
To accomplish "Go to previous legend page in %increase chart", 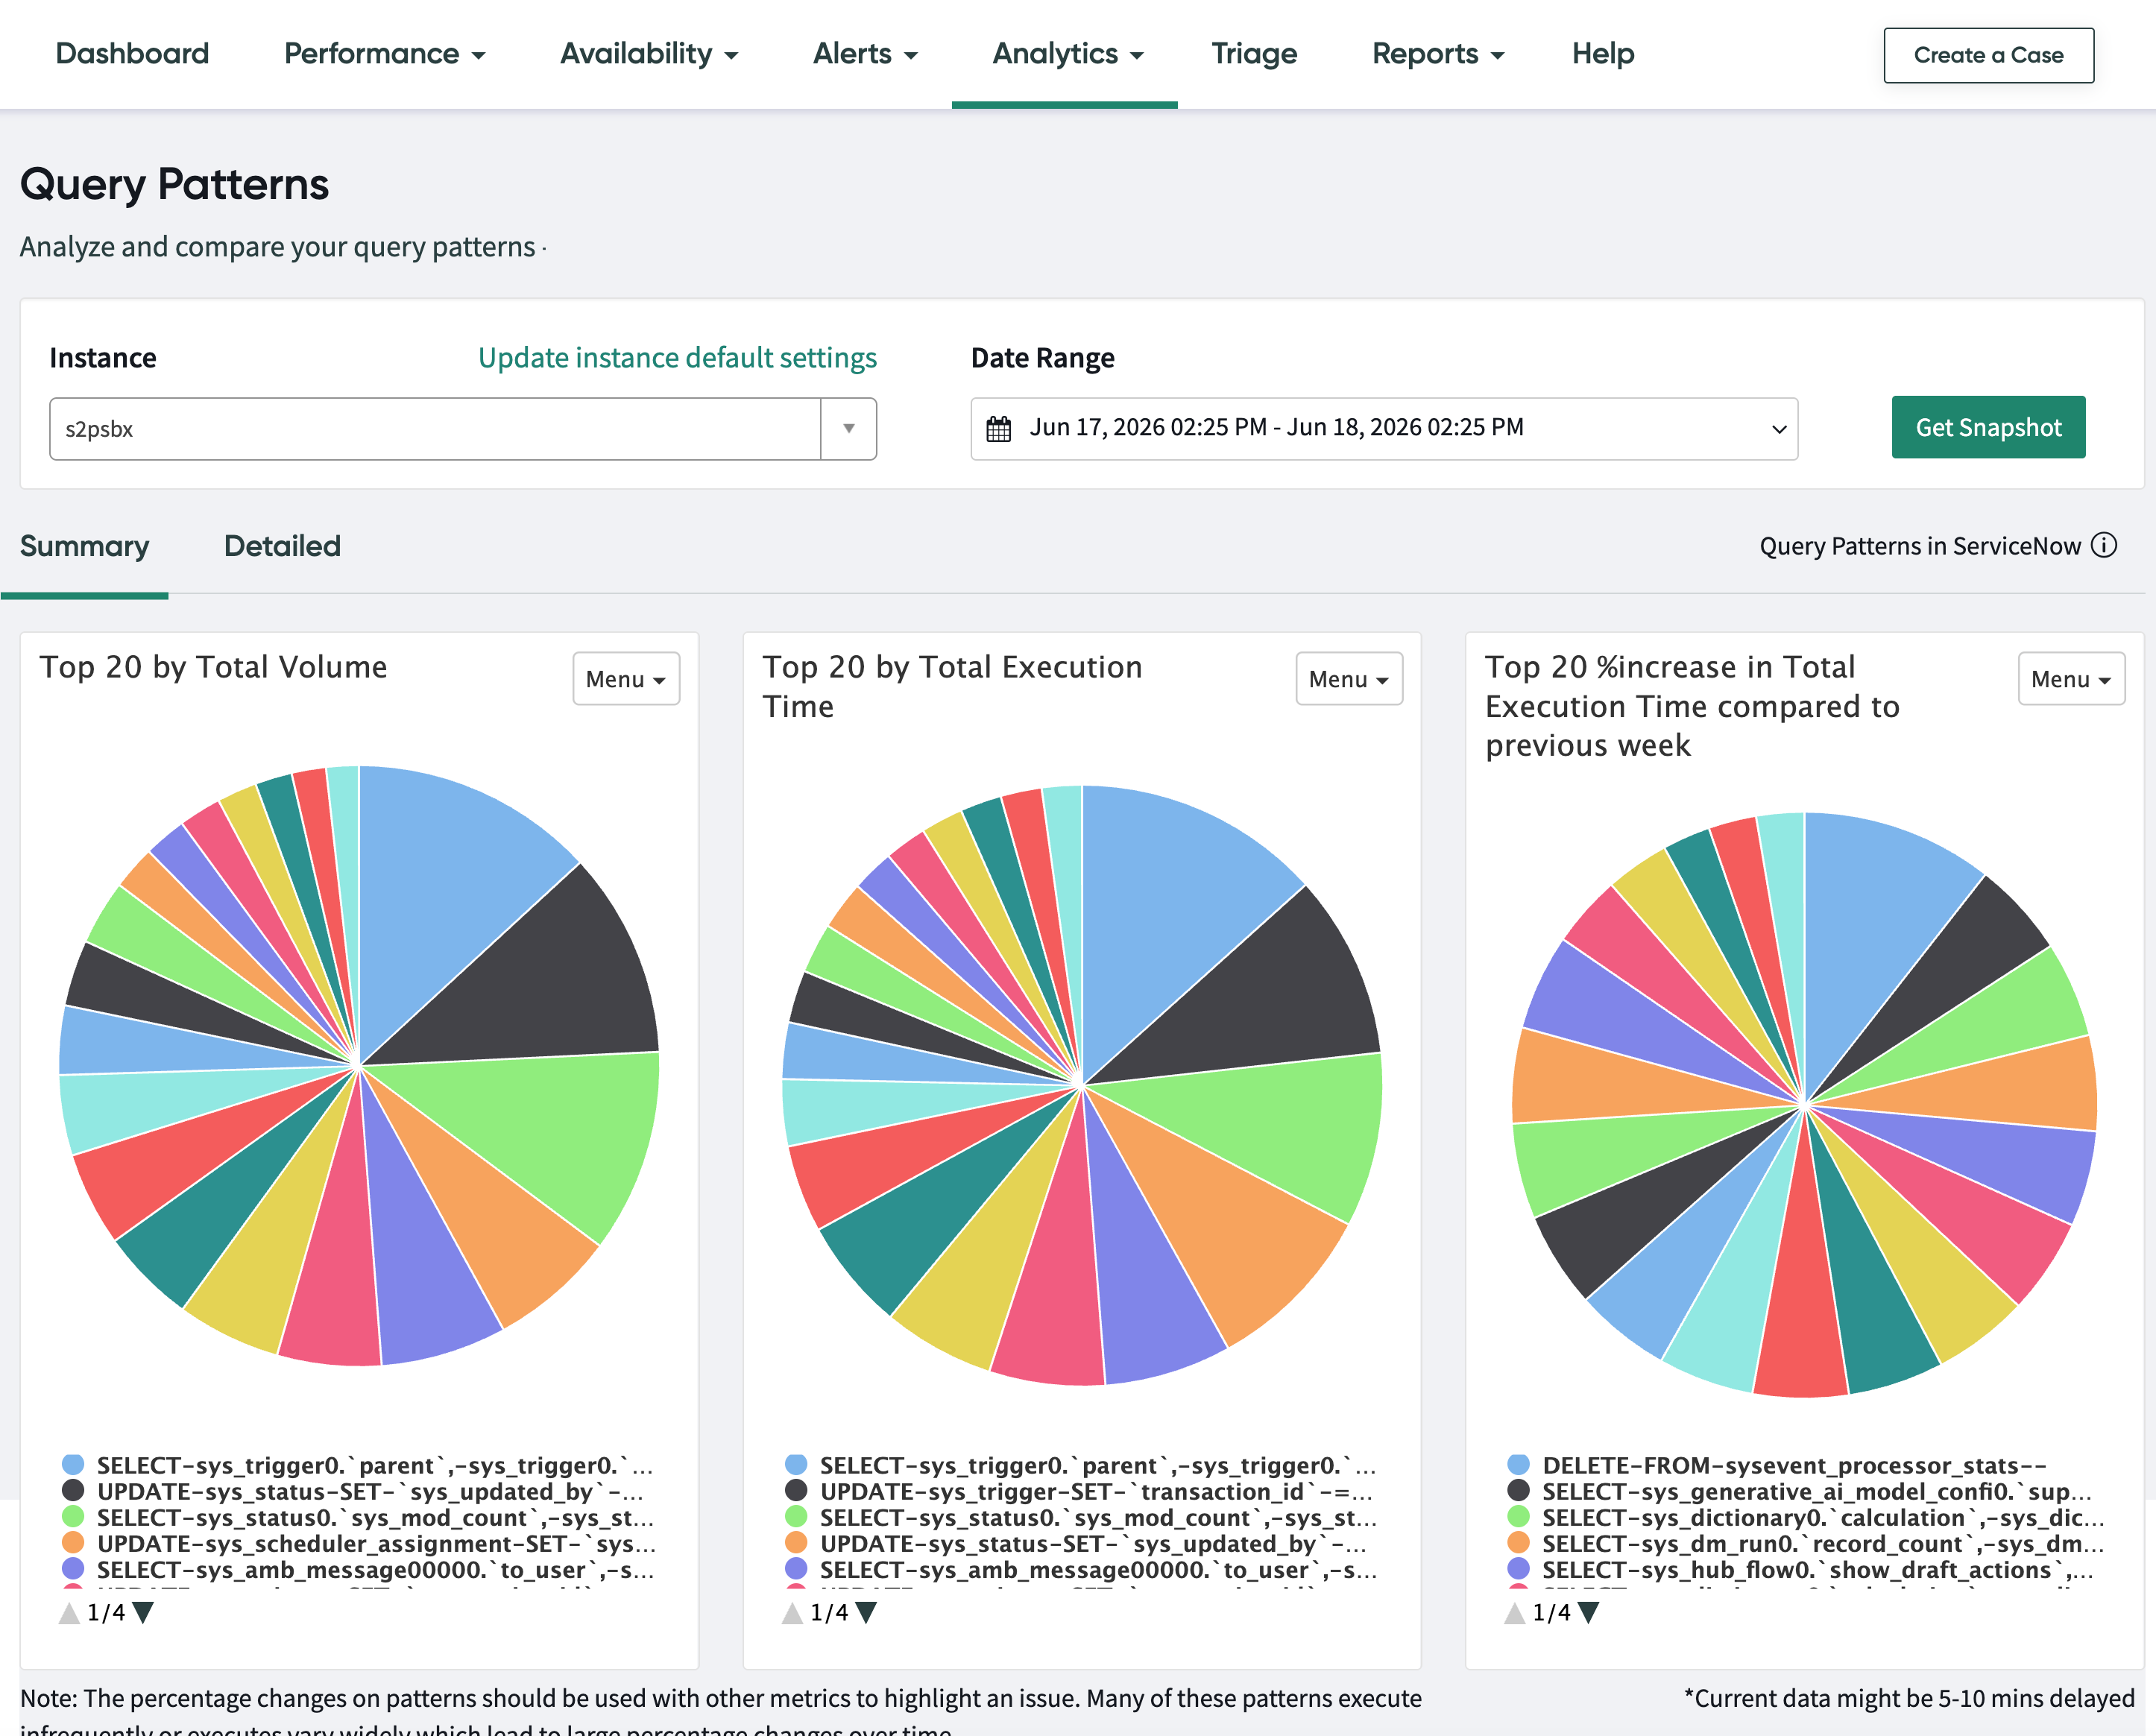I will 1515,1613.
